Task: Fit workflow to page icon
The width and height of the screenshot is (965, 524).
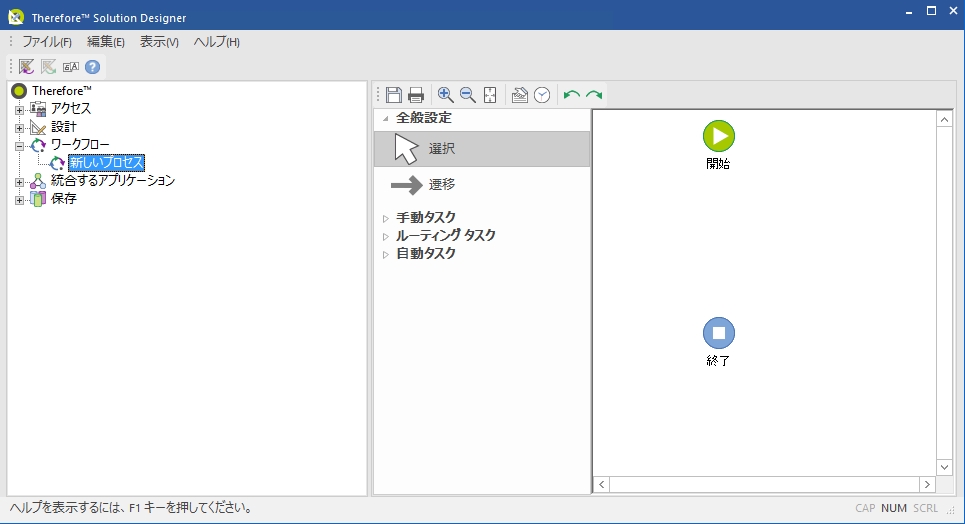Action: coord(490,95)
